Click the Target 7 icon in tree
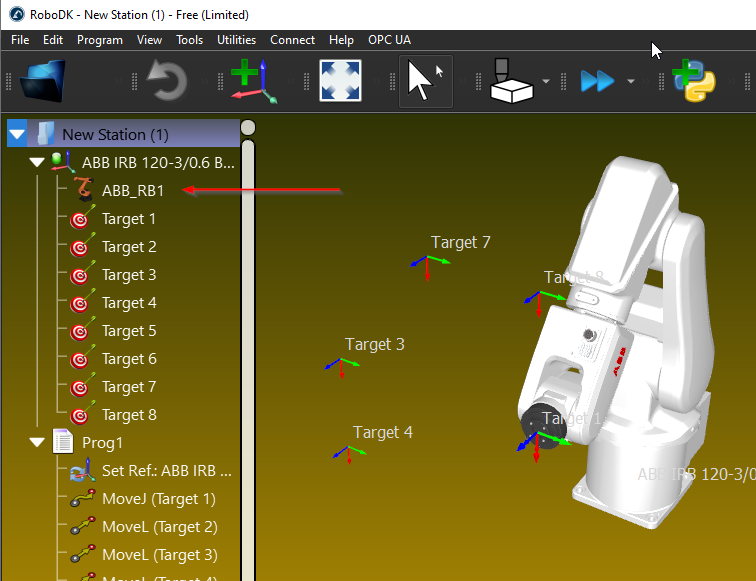The width and height of the screenshot is (756, 581). [x=82, y=385]
